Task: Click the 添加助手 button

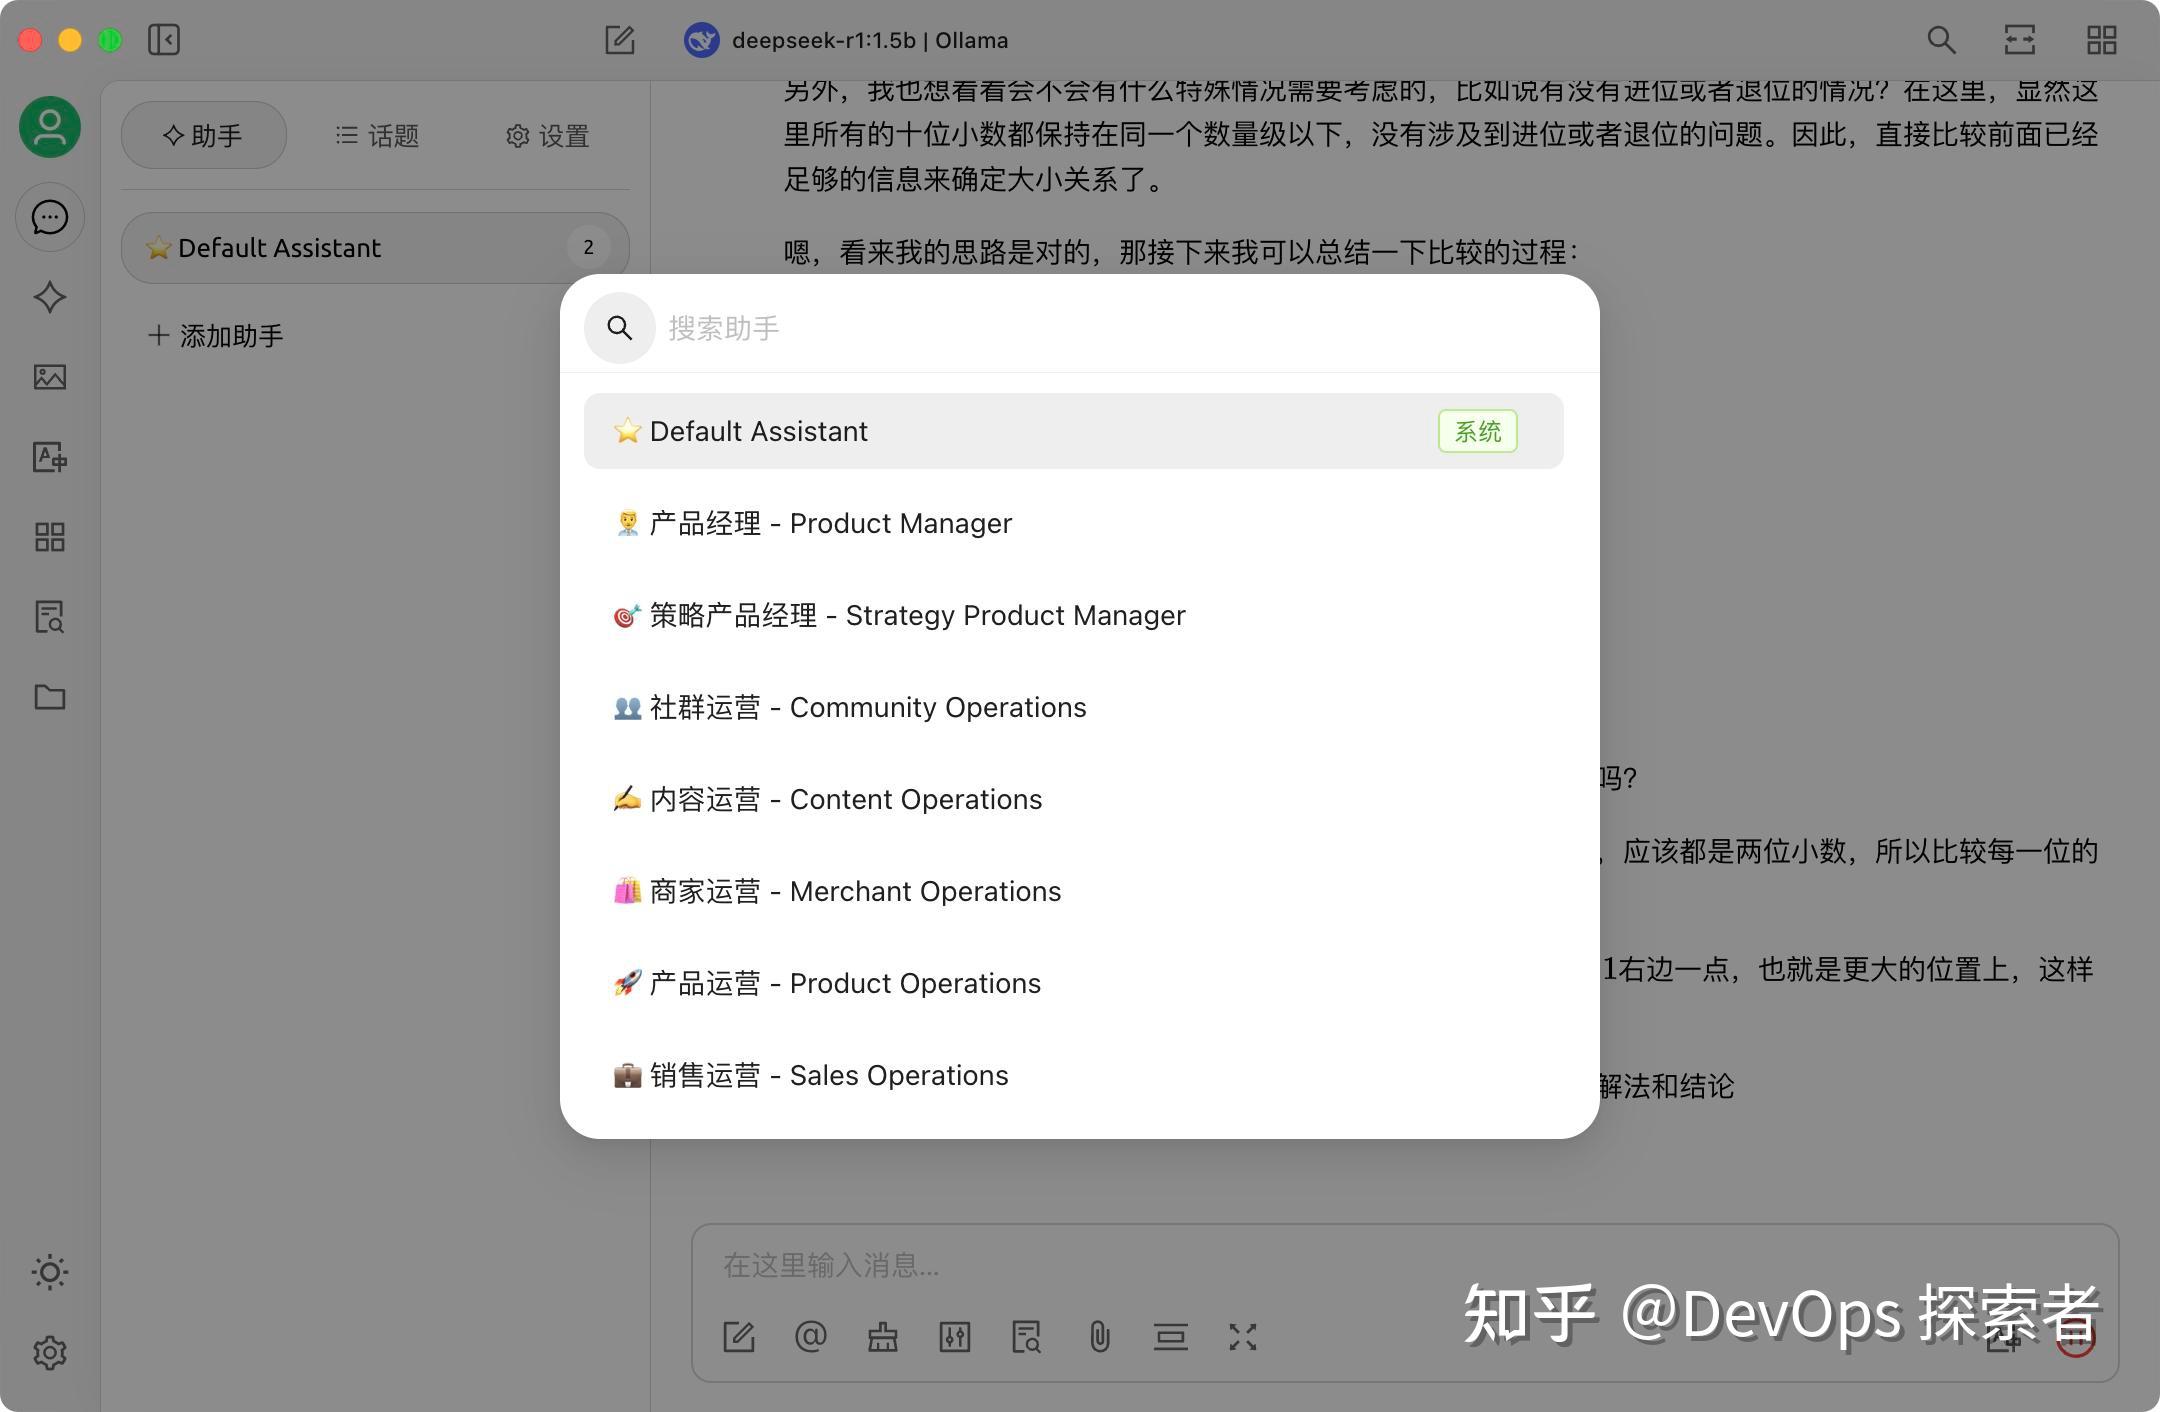Action: (216, 335)
